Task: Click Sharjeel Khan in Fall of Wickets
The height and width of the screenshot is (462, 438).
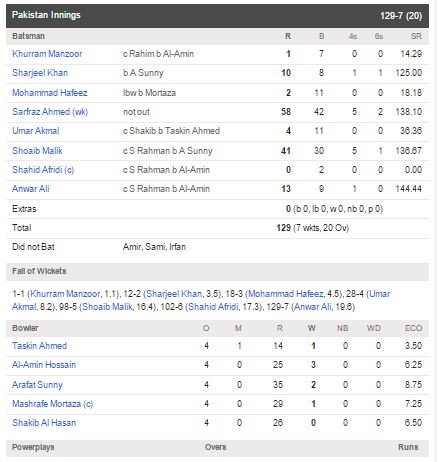Action: tap(174, 294)
